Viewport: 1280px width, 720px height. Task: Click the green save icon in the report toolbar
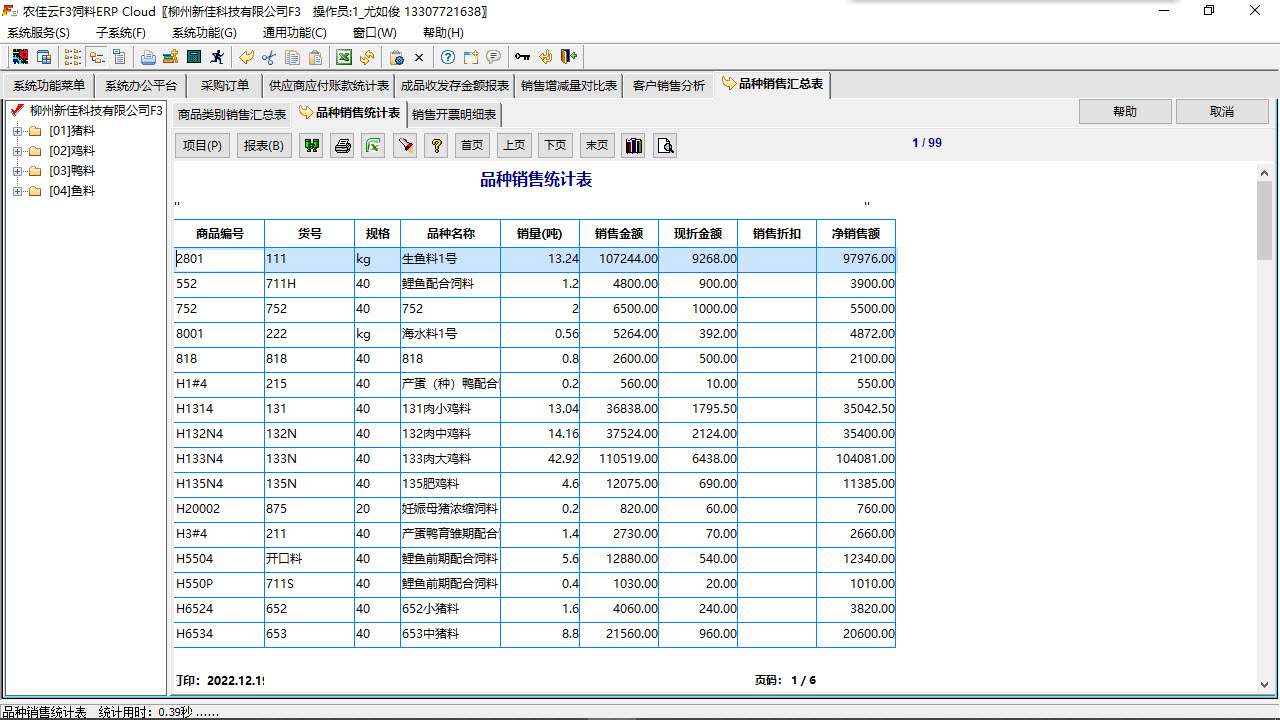pos(311,145)
